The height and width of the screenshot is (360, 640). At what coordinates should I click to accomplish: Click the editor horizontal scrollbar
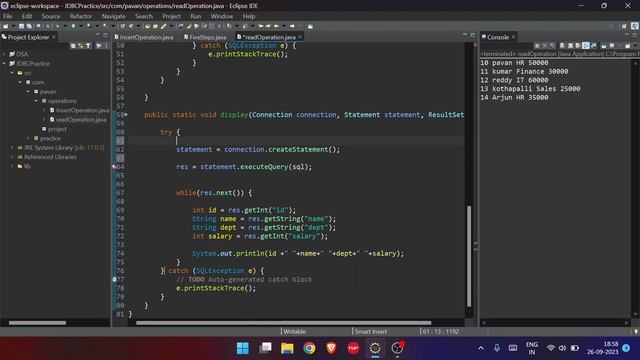point(283,322)
